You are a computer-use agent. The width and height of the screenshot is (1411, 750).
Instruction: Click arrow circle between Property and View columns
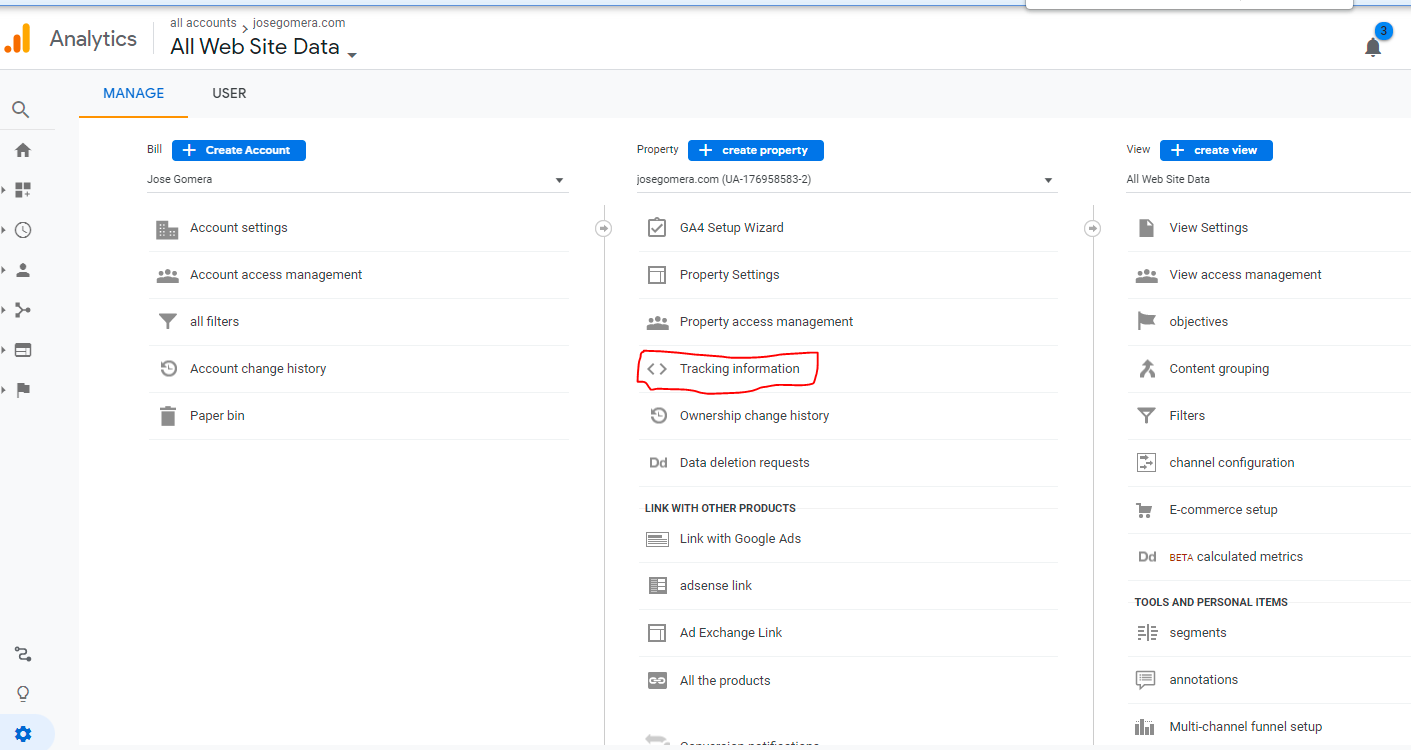(1092, 229)
